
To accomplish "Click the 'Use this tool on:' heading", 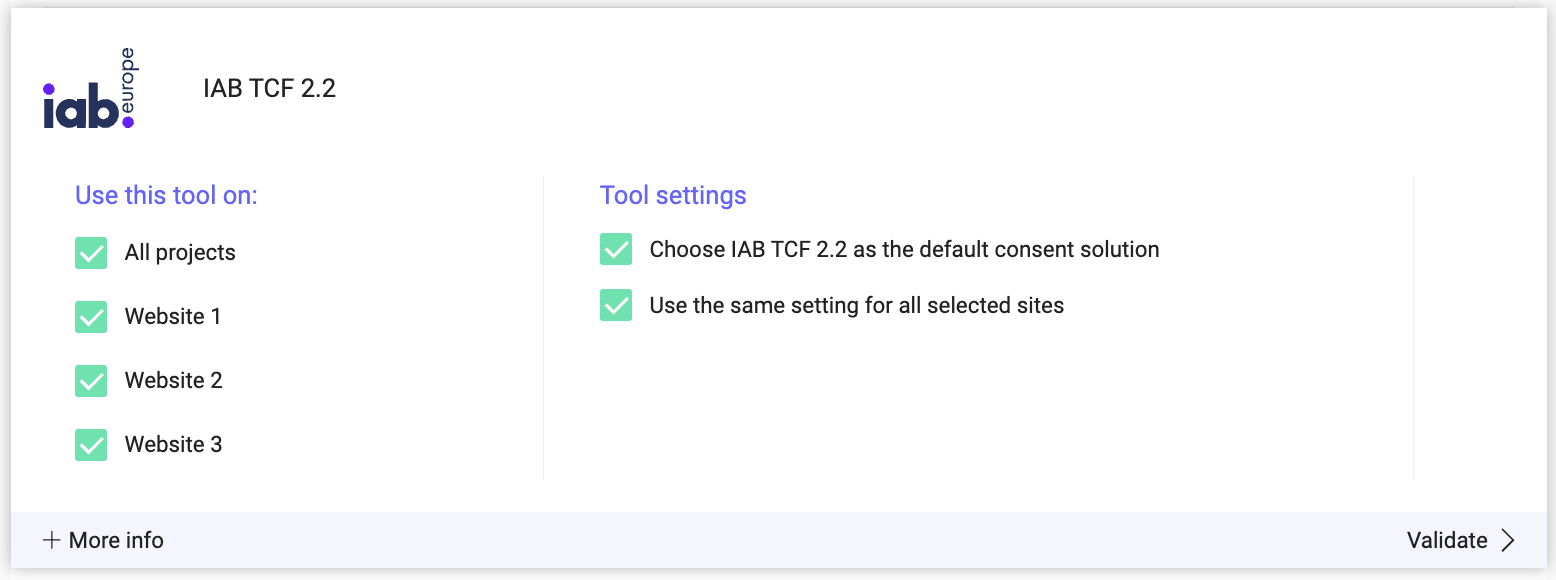I will 166,195.
